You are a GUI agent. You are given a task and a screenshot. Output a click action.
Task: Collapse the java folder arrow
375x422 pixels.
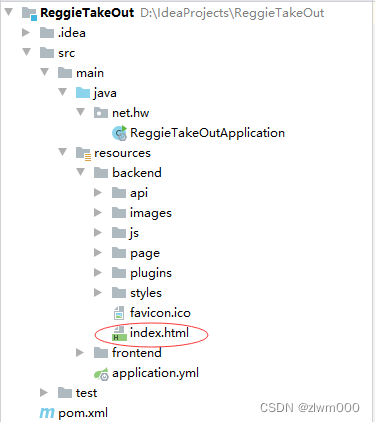click(63, 92)
